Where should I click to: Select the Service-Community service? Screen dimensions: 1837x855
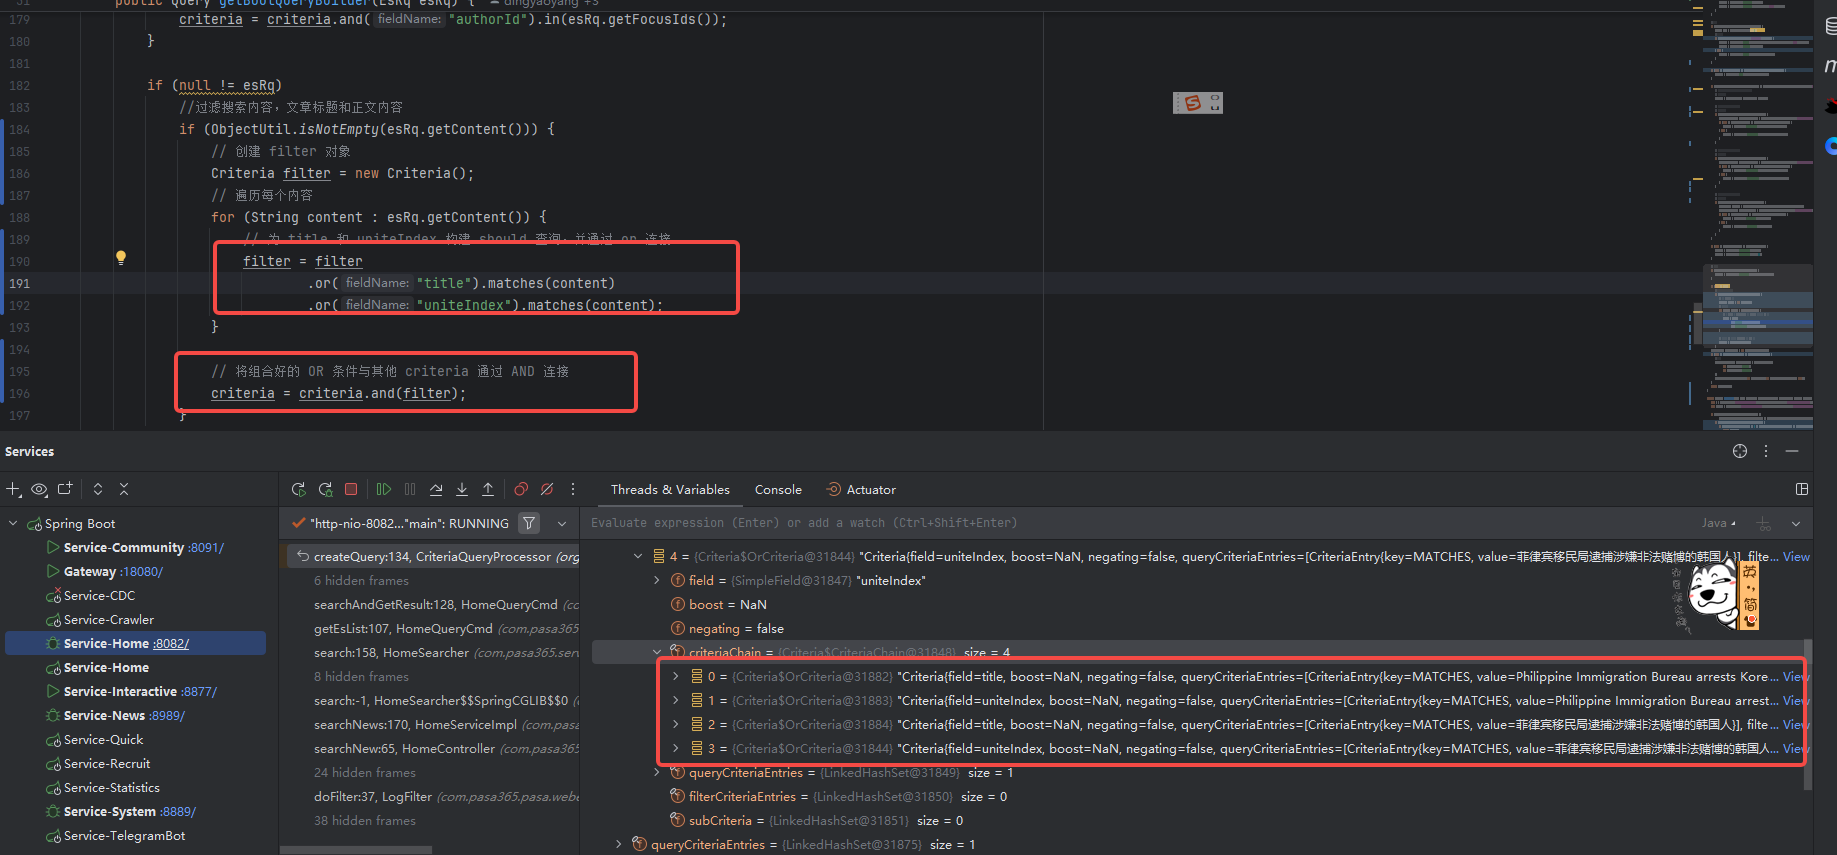coord(124,548)
